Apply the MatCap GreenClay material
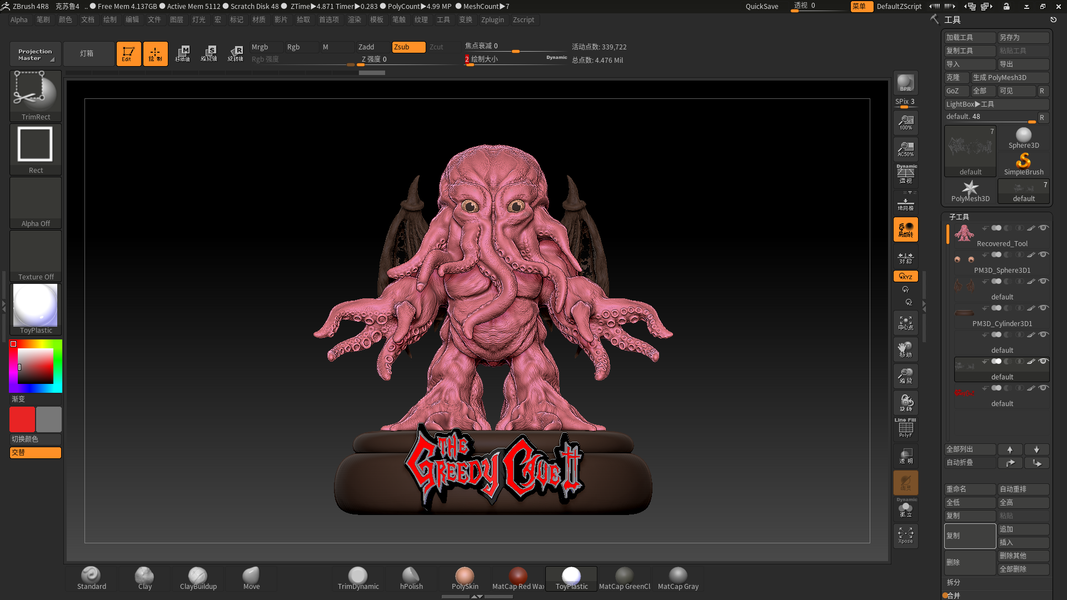This screenshot has height=600, width=1067. [x=625, y=578]
